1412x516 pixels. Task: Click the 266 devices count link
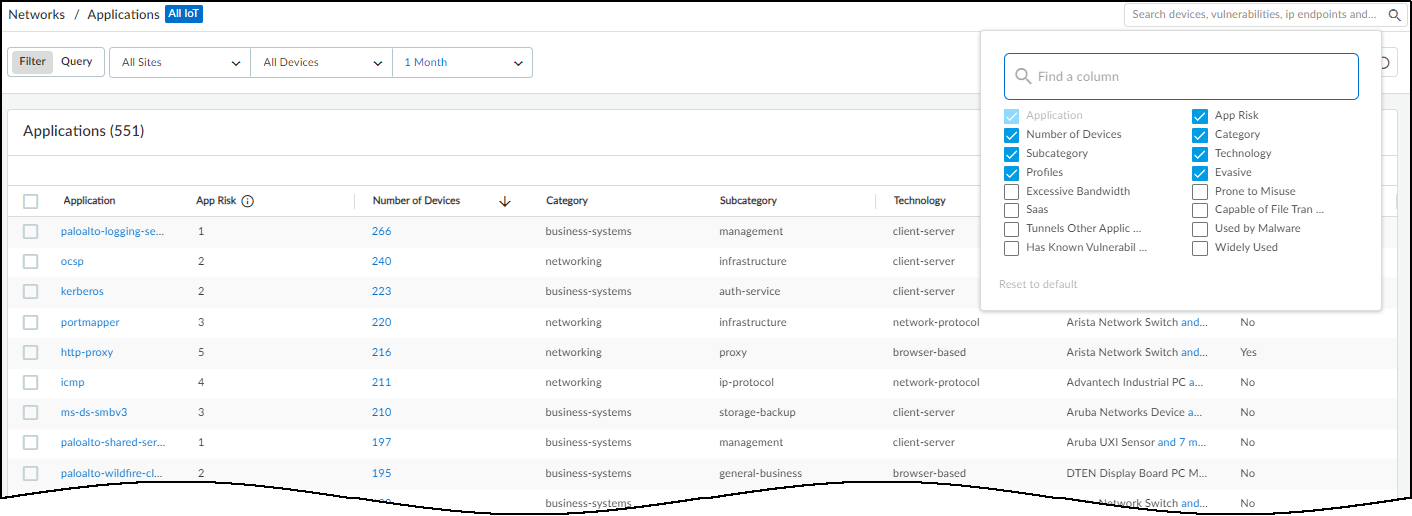tap(382, 231)
